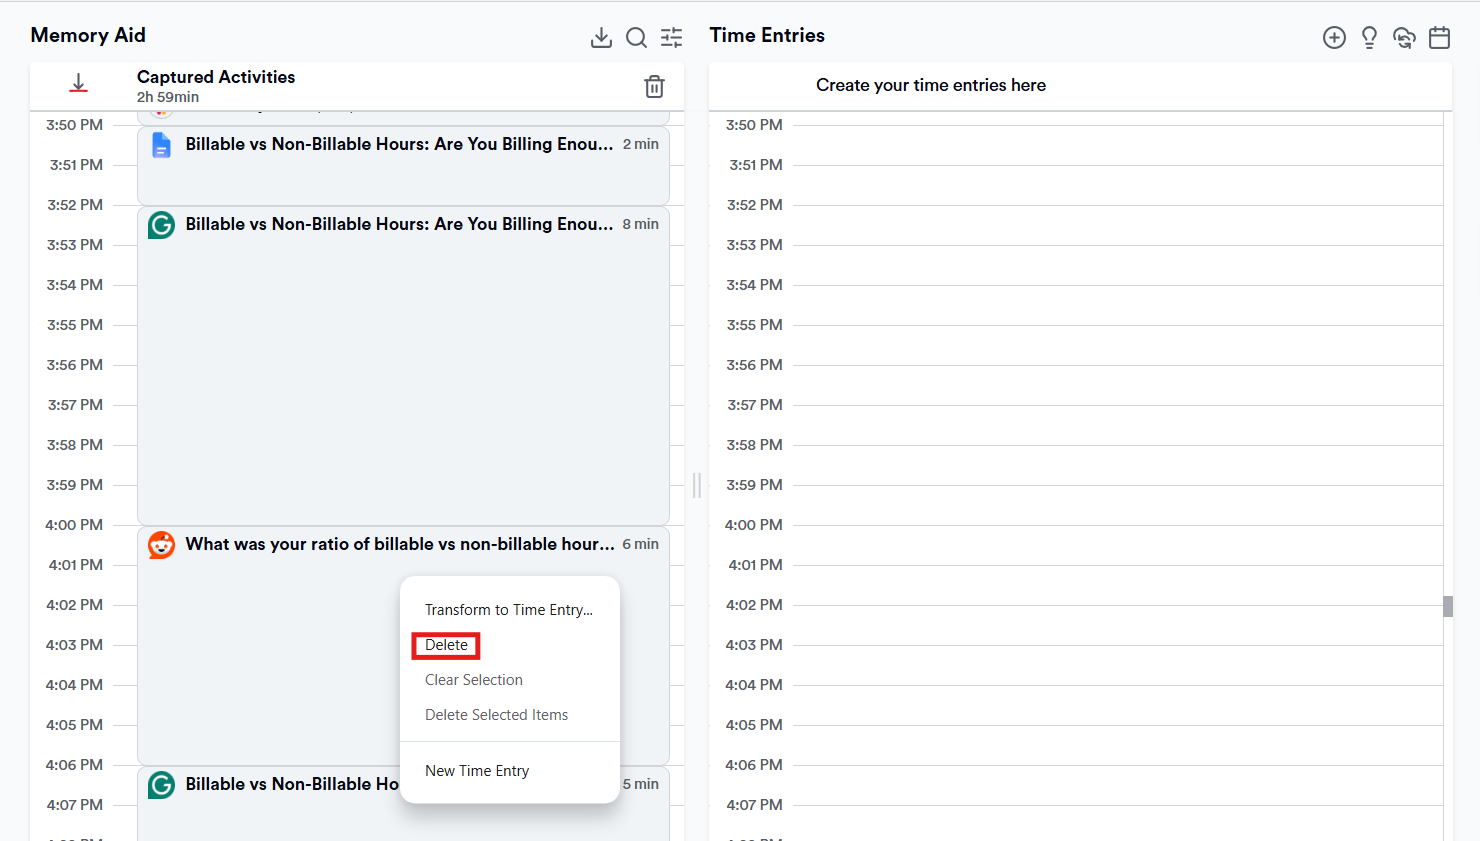Screen dimensions: 1480x841
Task: Click the sync chat icon in Time Entries
Action: [x=1404, y=38]
